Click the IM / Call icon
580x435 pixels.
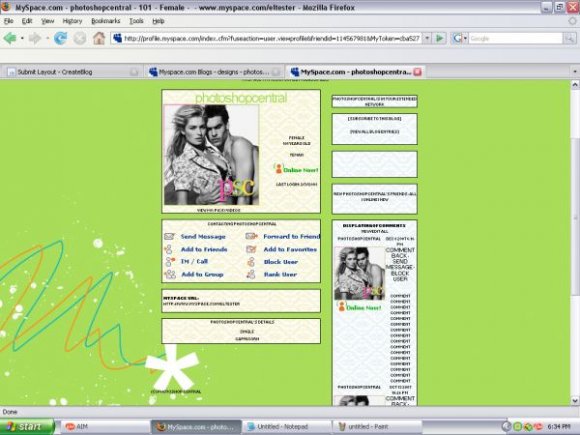point(170,262)
